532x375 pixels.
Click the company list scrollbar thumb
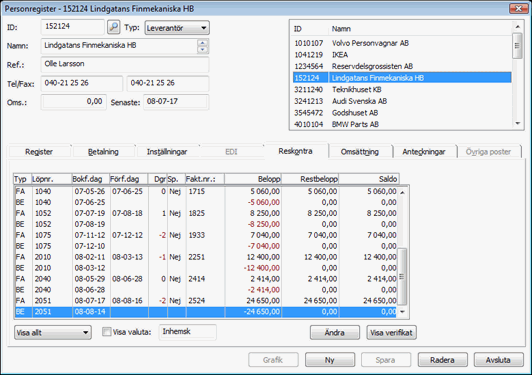[x=517, y=46]
